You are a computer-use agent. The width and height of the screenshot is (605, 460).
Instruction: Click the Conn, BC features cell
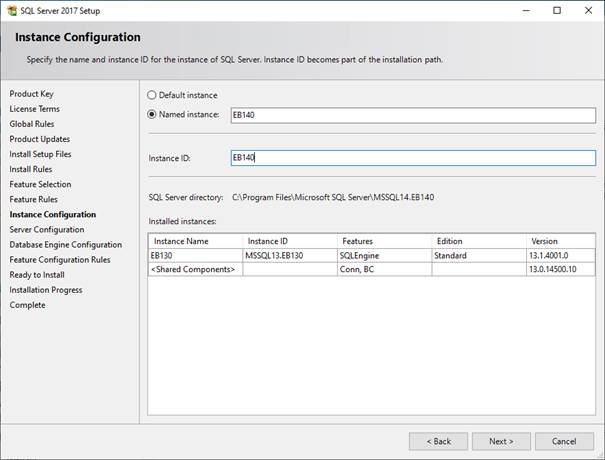point(385,269)
